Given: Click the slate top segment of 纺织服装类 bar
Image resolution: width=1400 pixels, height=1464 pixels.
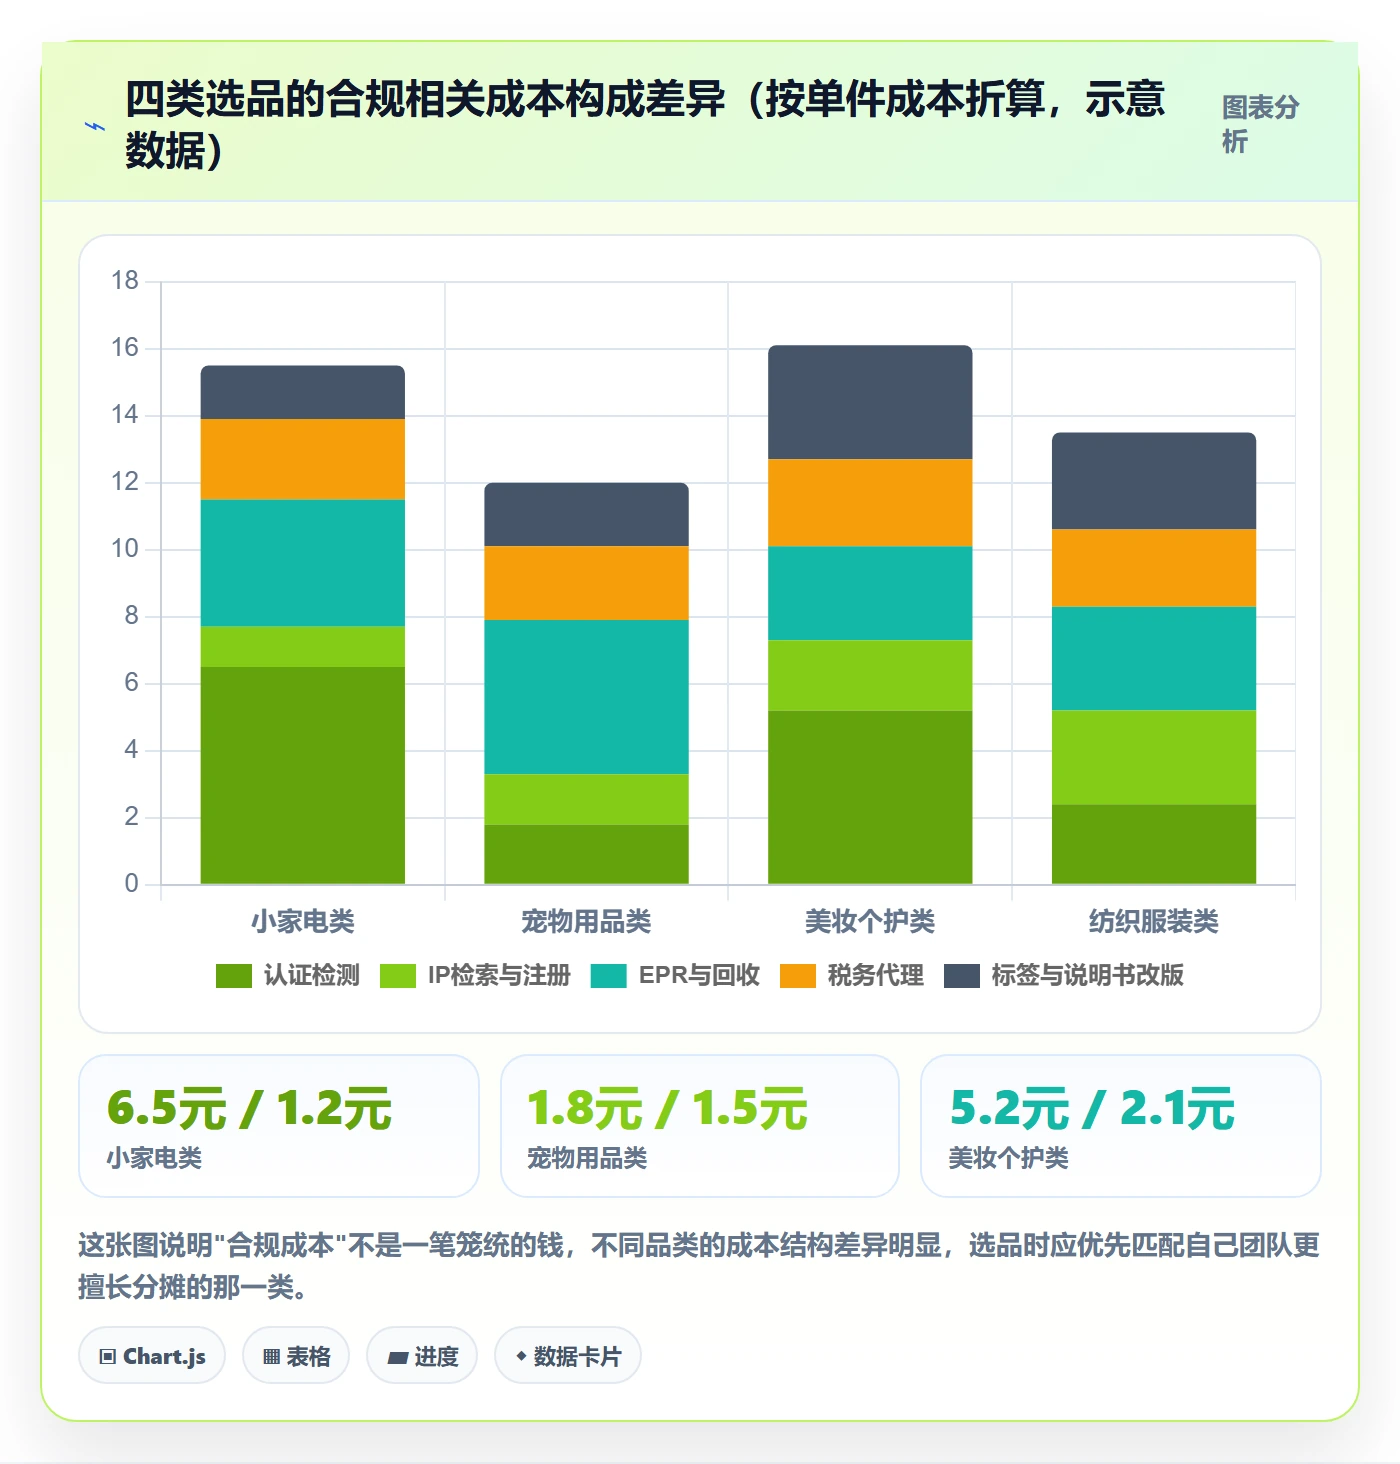Looking at the screenshot, I should (1154, 481).
